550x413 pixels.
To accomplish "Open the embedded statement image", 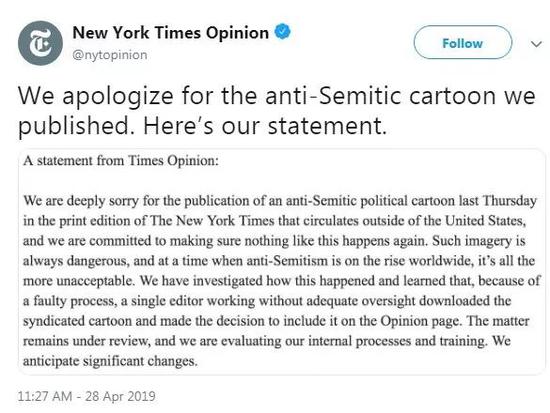I will coord(282,262).
